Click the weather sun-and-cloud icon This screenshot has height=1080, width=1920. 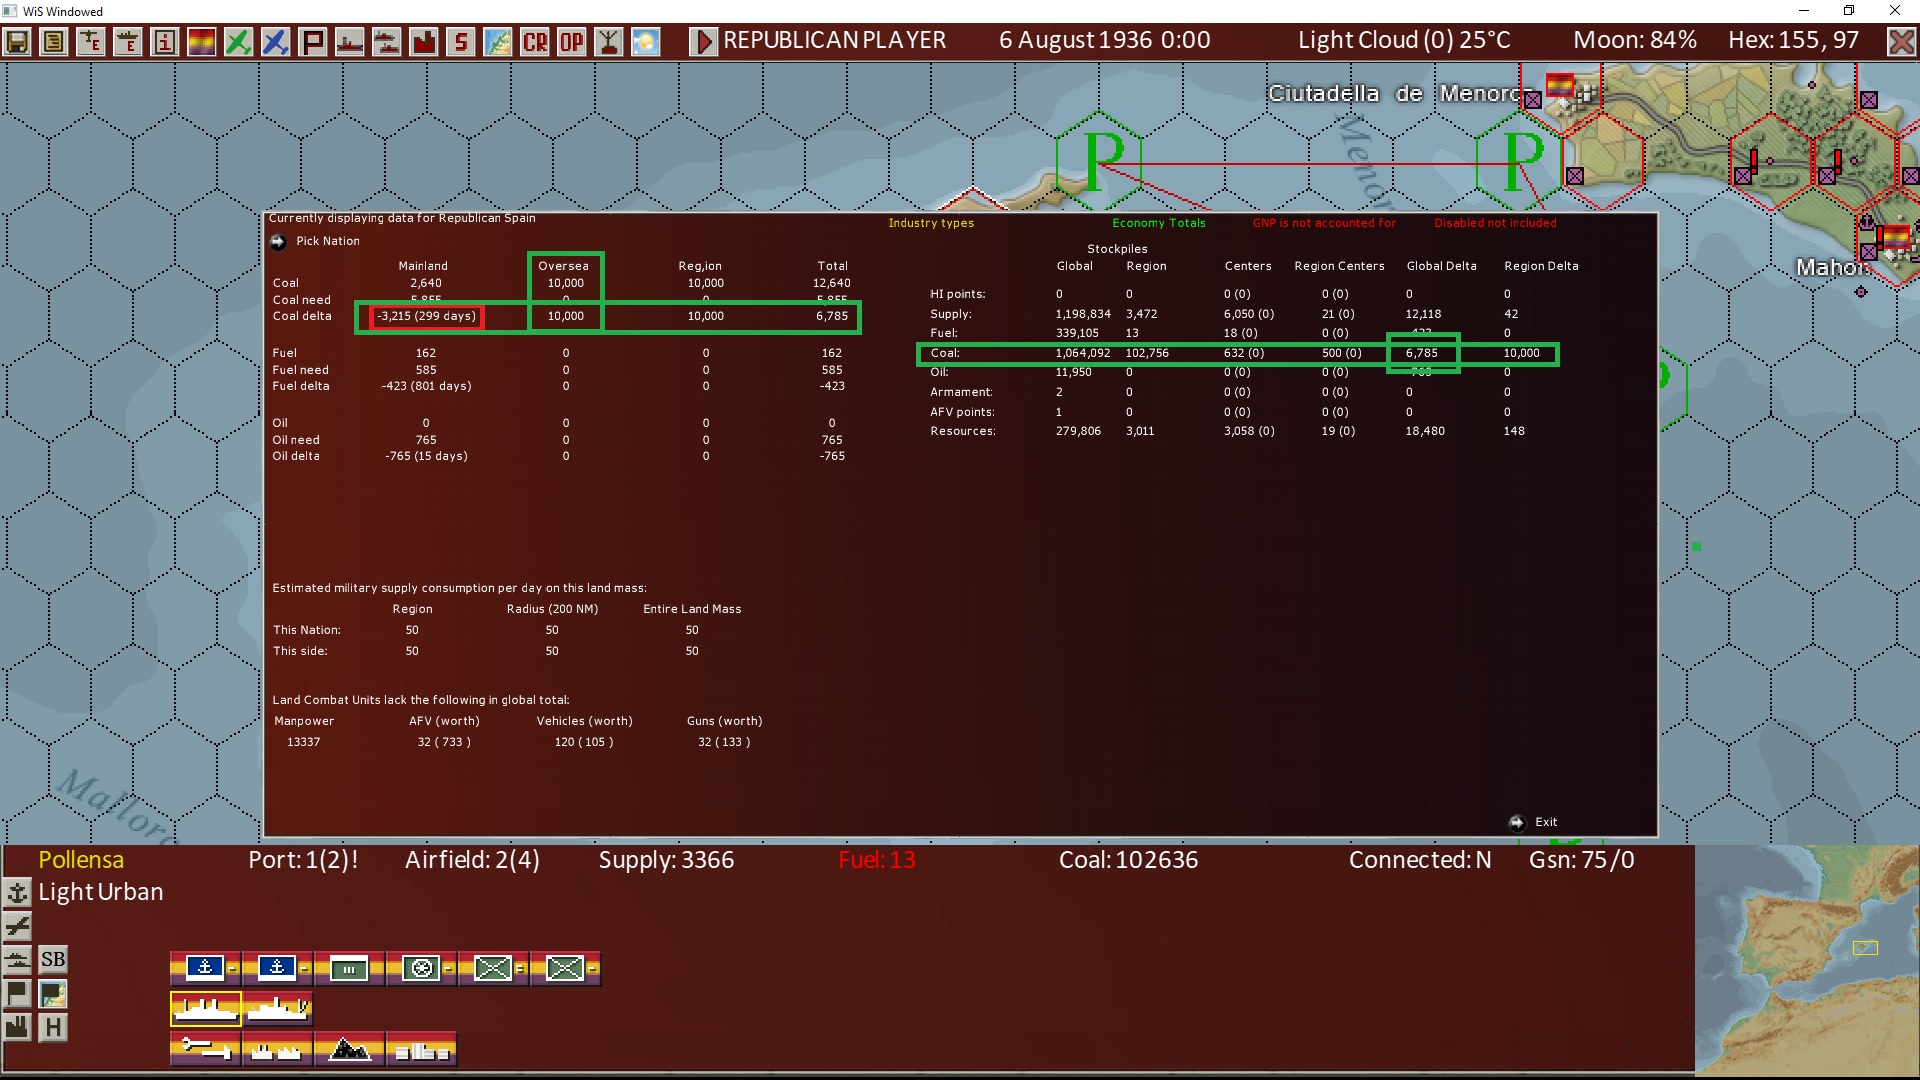645,42
